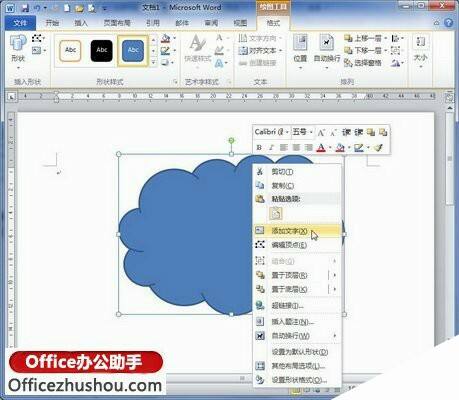Viewport: 459px width, 400px height.
Task: Choose 设置形状格式 in context menu
Action: 297,380
